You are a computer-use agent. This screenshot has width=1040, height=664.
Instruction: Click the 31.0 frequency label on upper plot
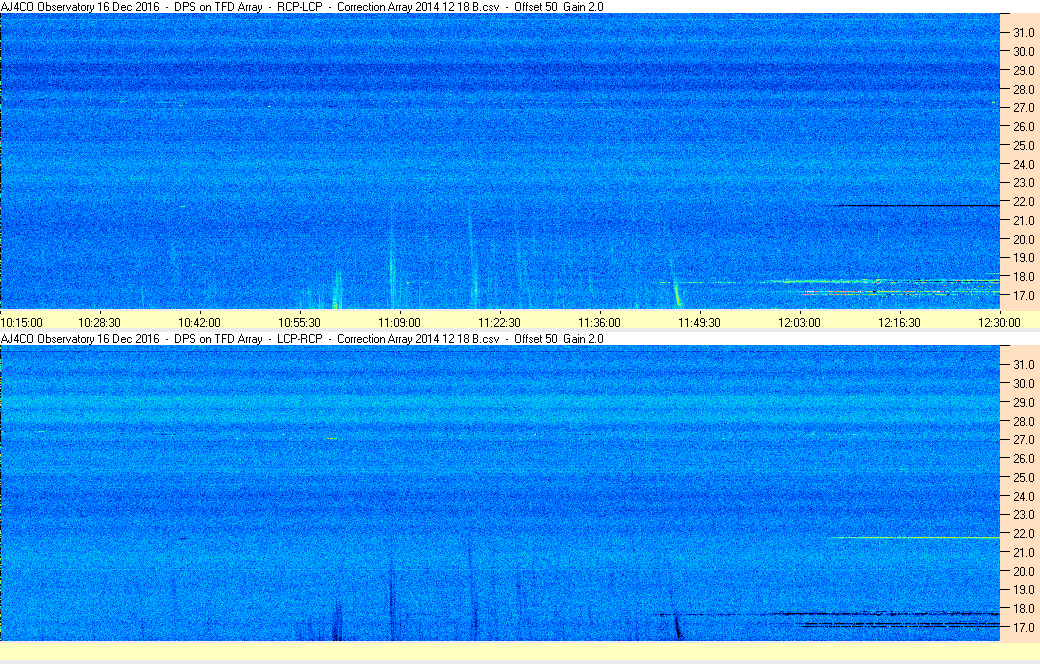pyautogui.click(x=1023, y=33)
